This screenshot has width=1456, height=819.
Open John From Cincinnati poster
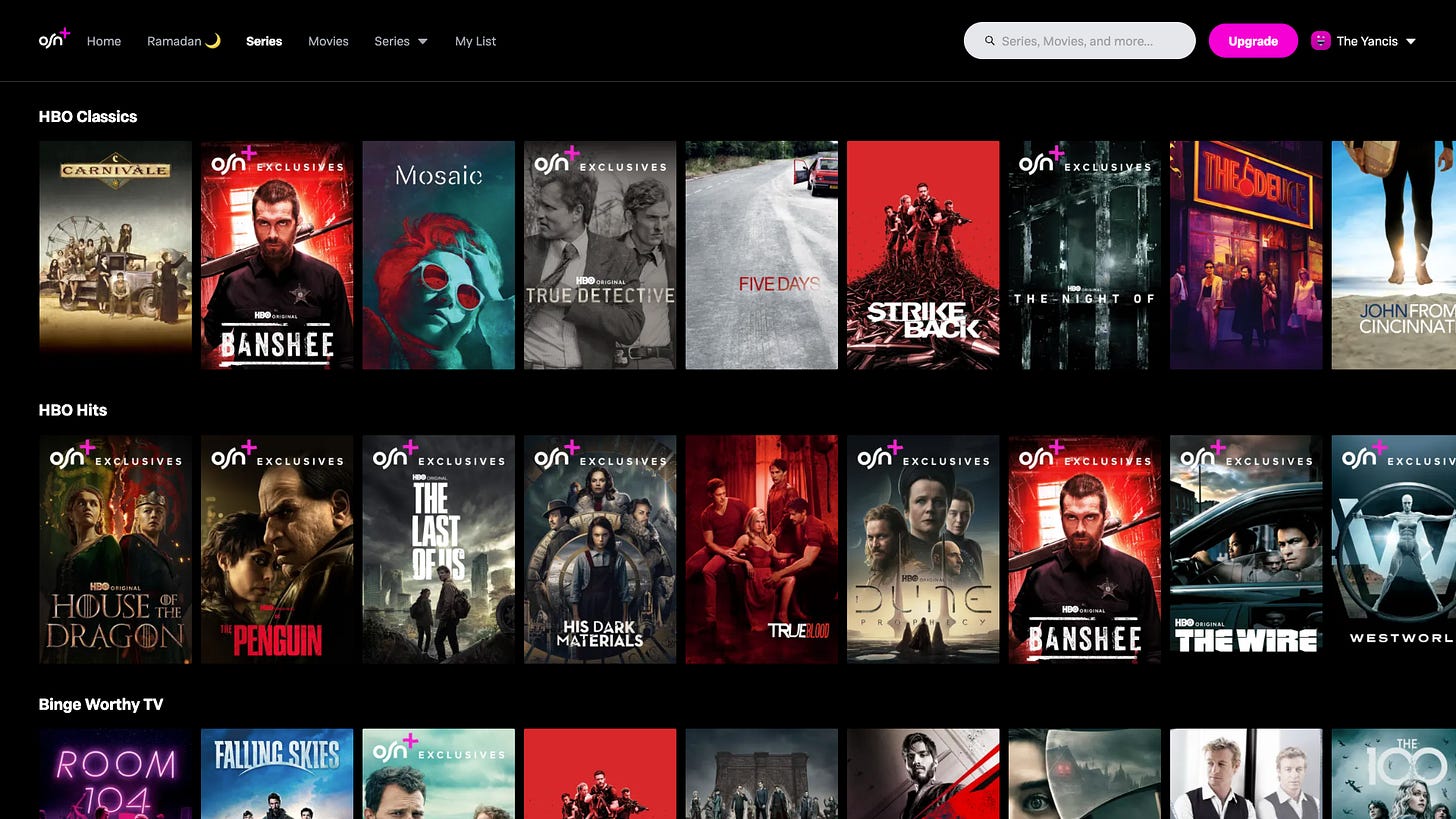1394,255
